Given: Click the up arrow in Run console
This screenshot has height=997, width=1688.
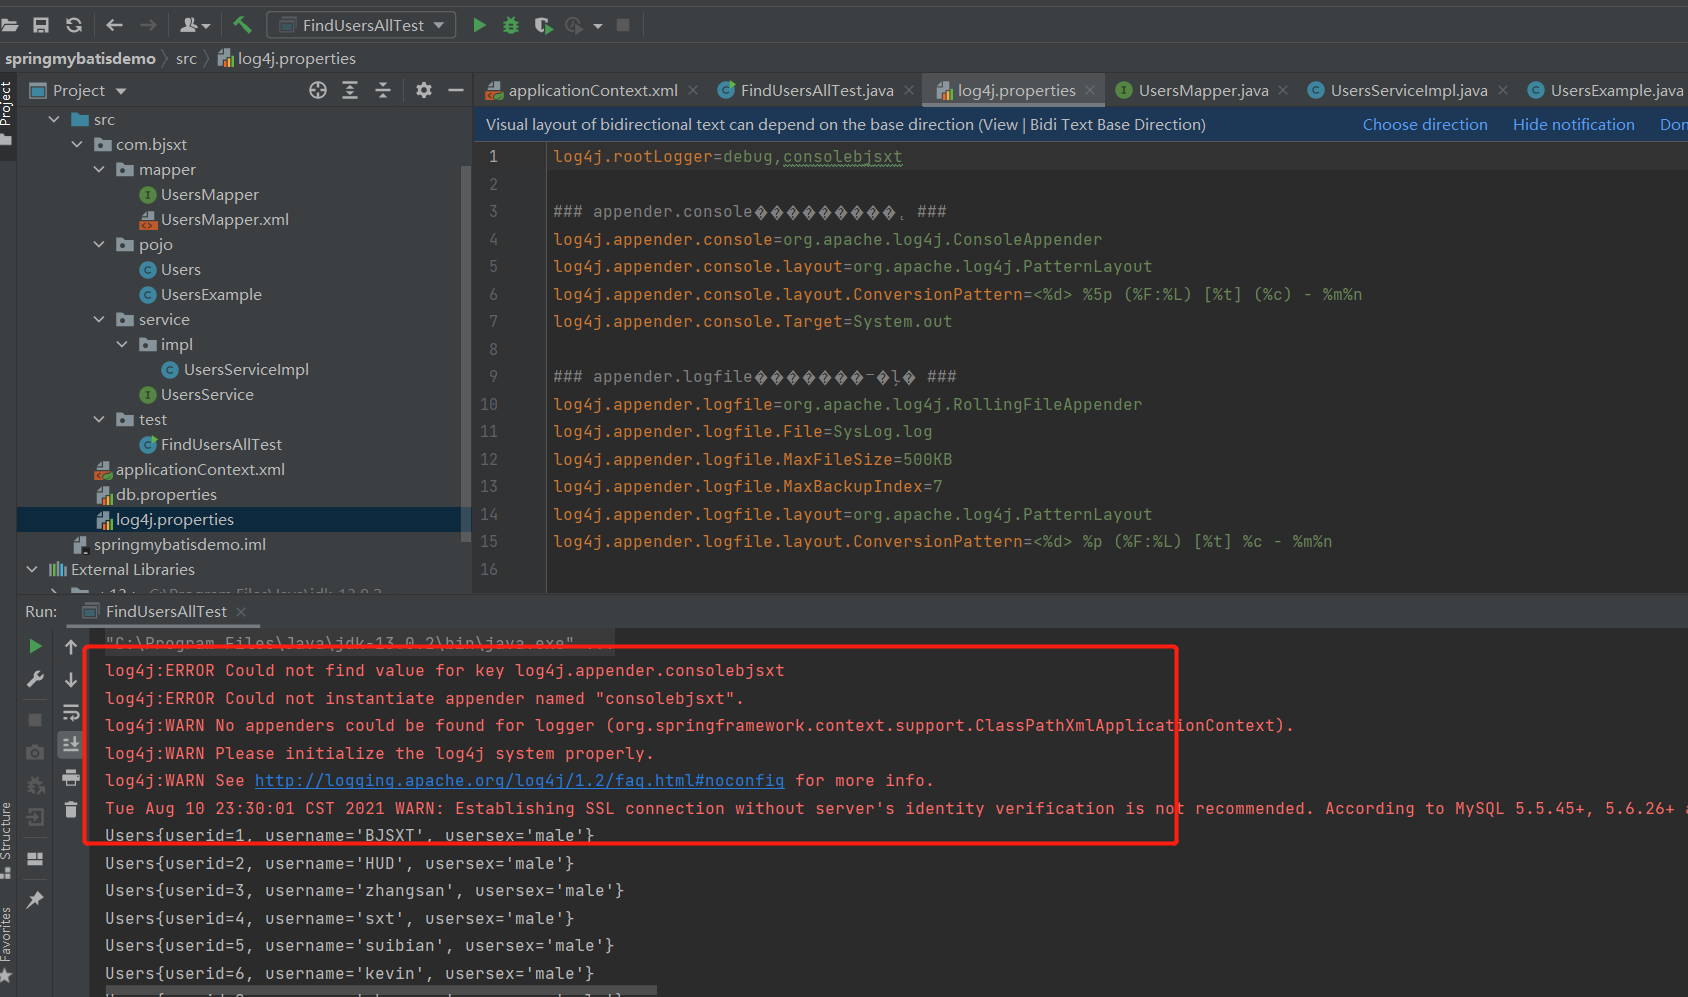Looking at the screenshot, I should (71, 647).
